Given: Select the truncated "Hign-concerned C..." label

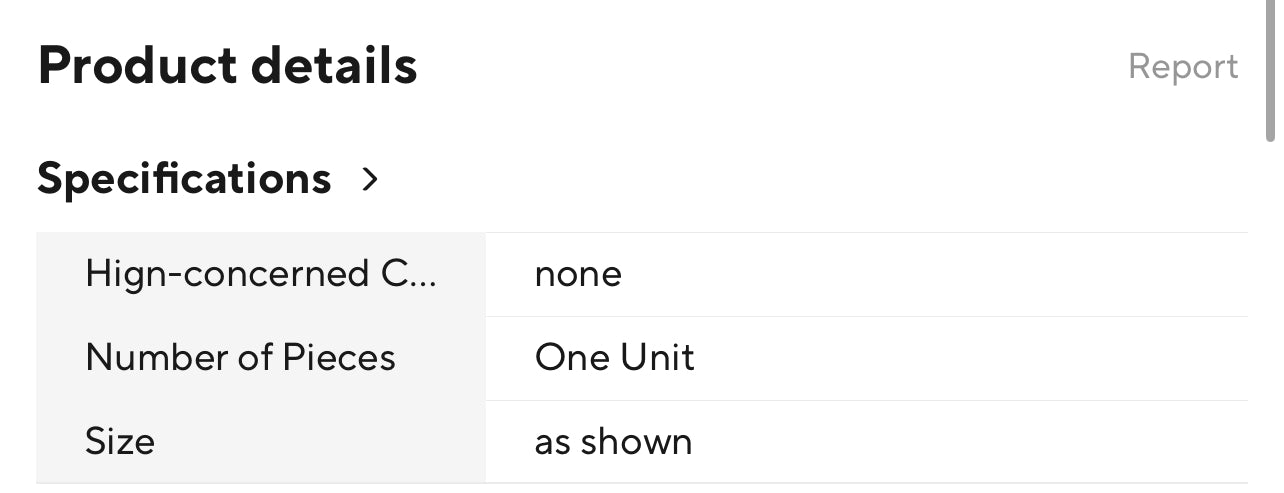Looking at the screenshot, I should tap(261, 274).
